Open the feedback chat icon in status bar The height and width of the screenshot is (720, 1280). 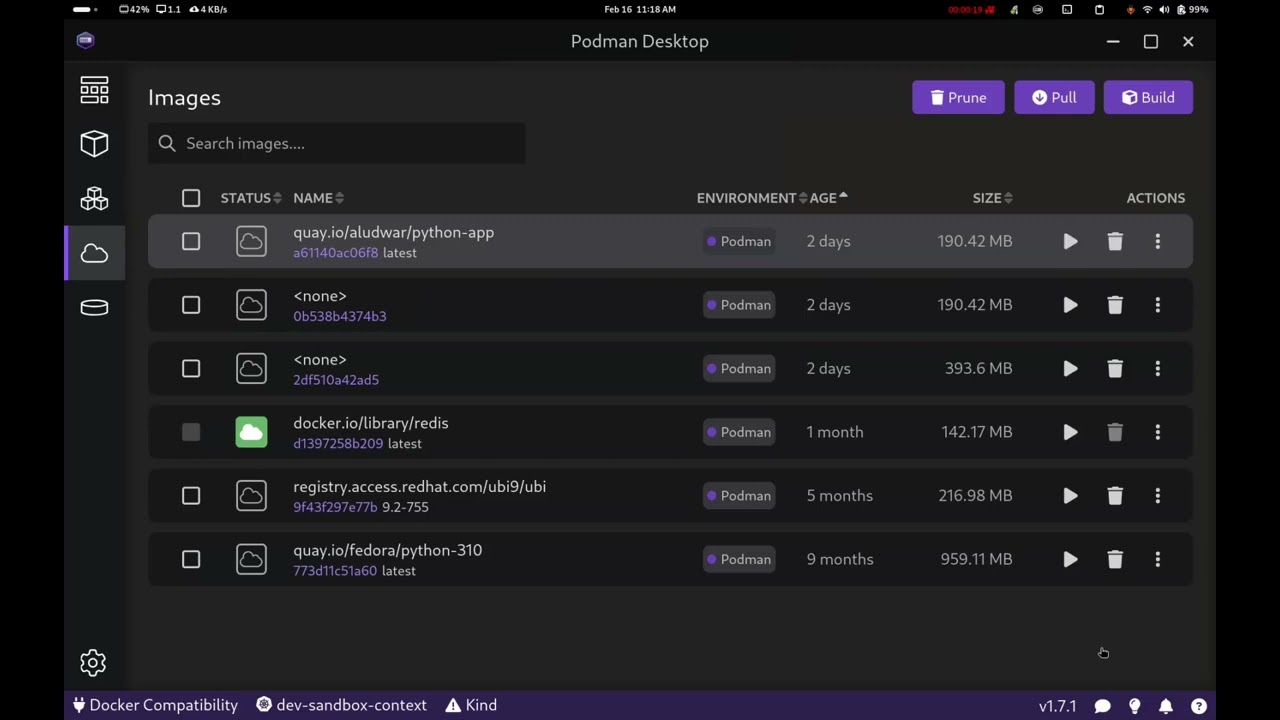pyautogui.click(x=1102, y=706)
